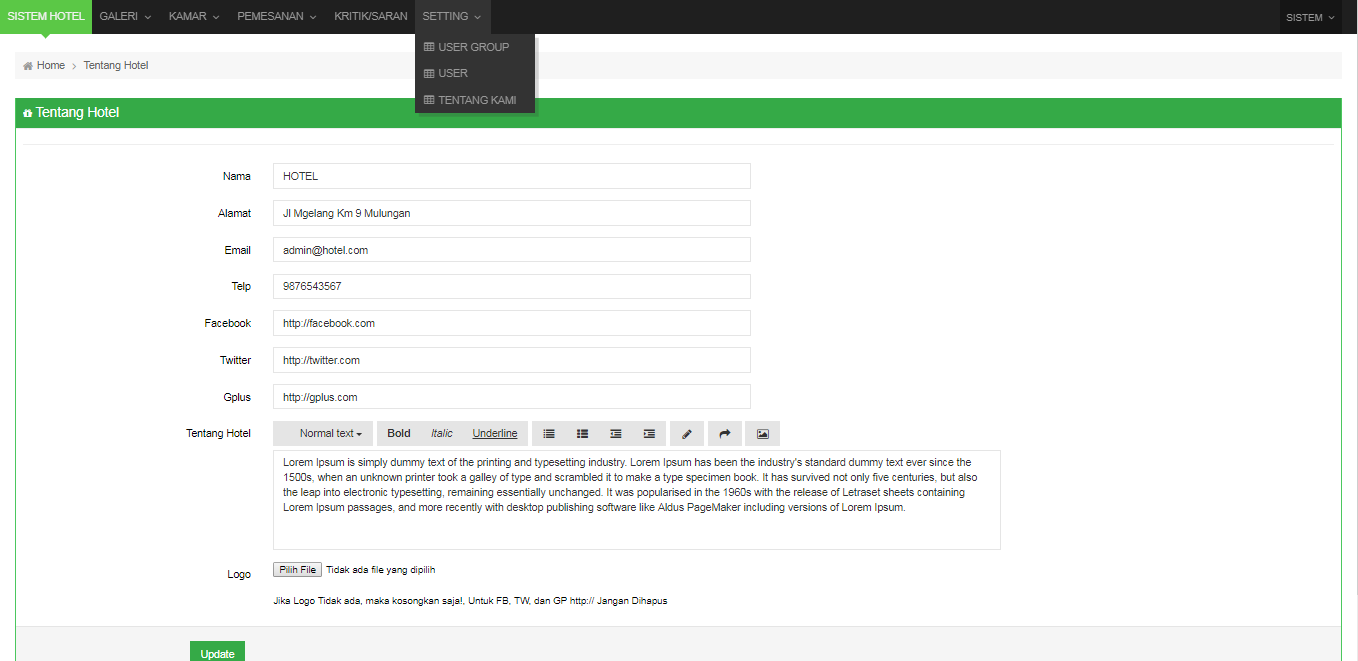Click the outdent icon in editor toolbar
The image size is (1358, 661).
(x=616, y=433)
